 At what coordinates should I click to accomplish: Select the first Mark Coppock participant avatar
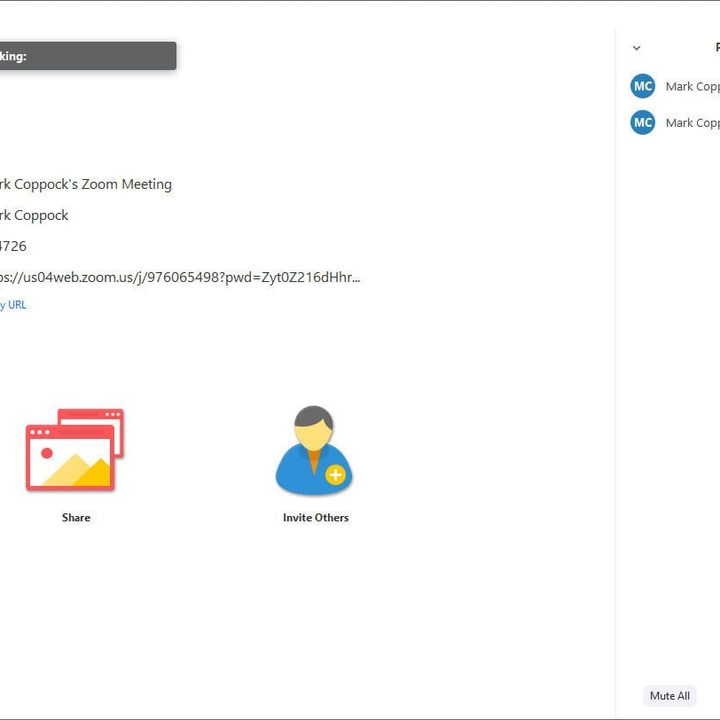pyautogui.click(x=642, y=86)
